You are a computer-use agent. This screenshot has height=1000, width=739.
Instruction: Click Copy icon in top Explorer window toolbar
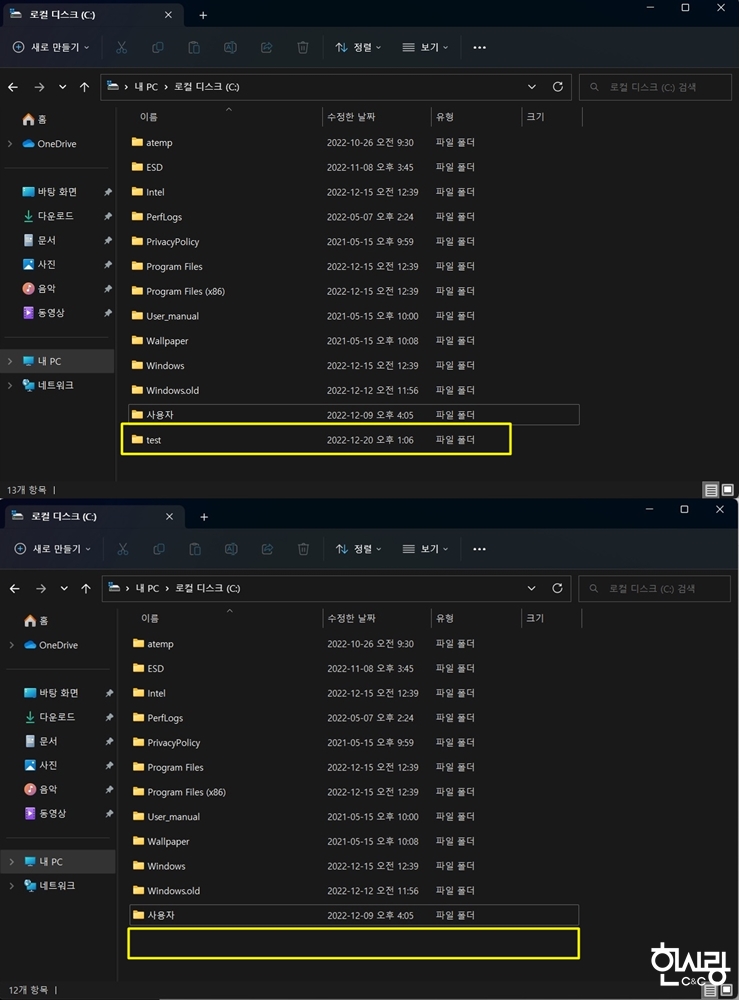tap(157, 47)
